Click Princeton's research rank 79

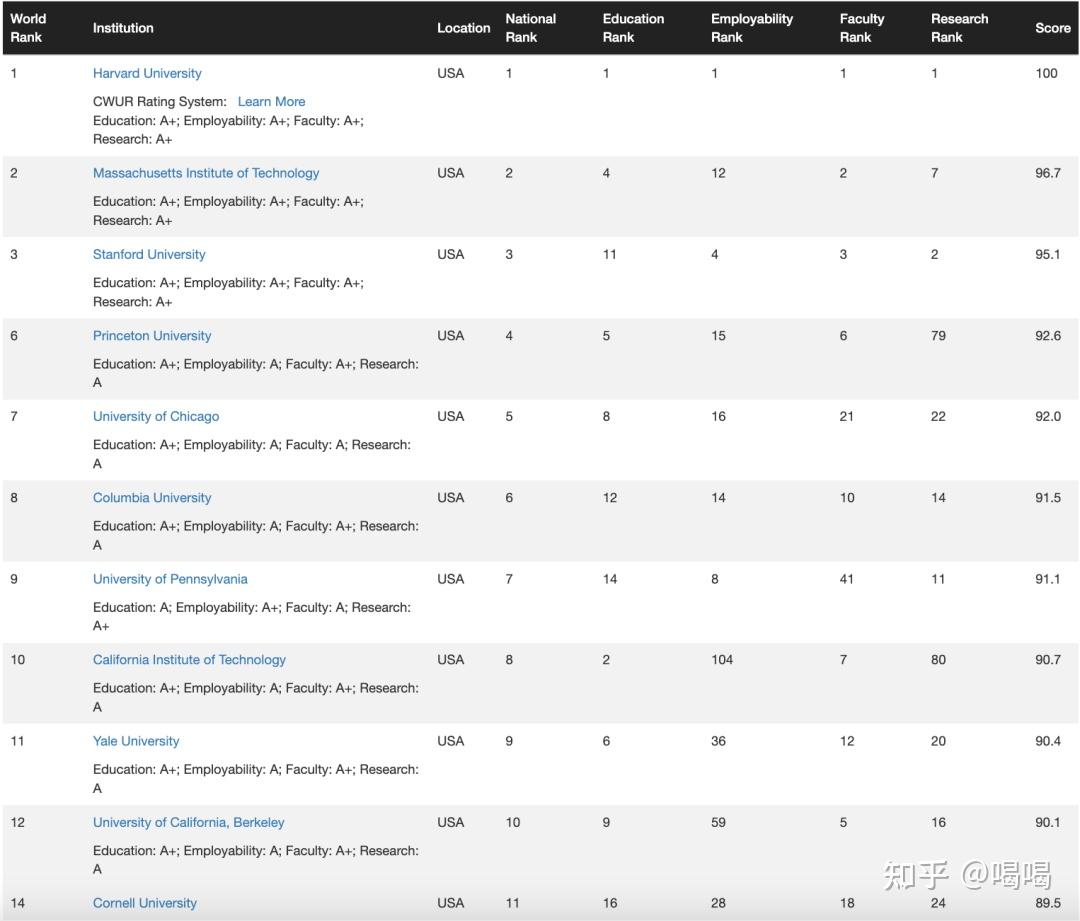click(x=938, y=335)
